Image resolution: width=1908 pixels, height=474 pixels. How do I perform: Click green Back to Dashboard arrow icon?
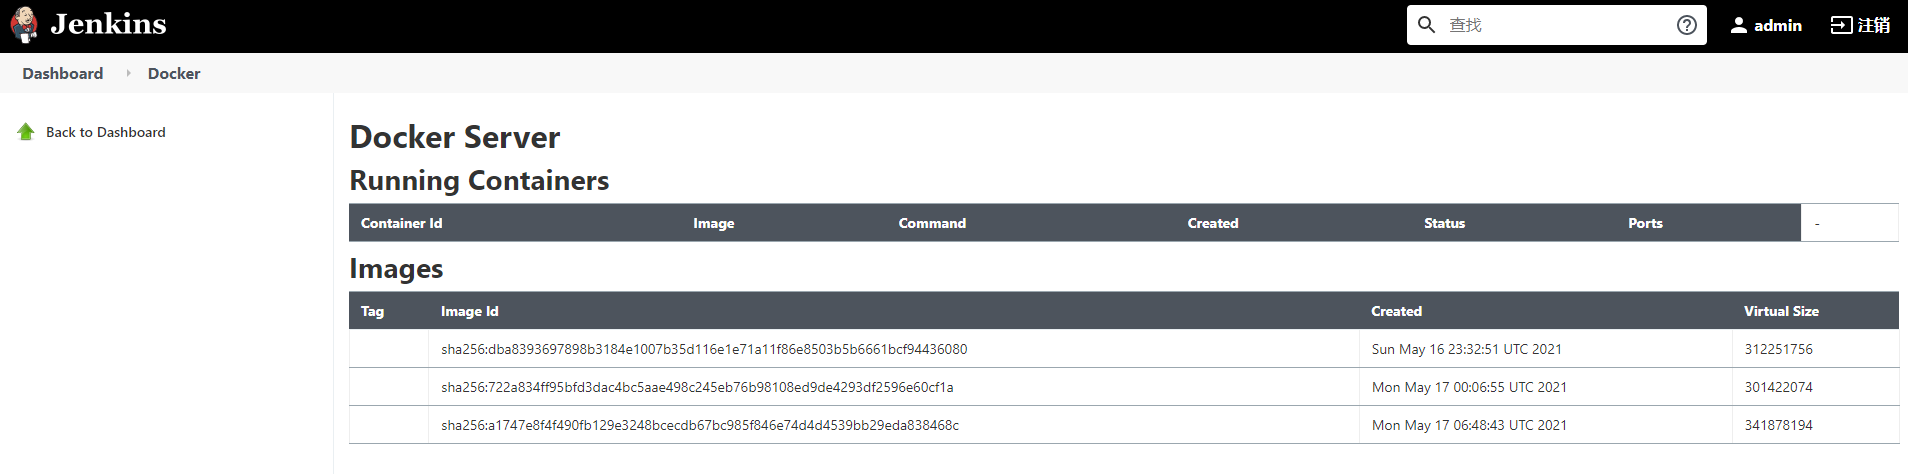[26, 132]
